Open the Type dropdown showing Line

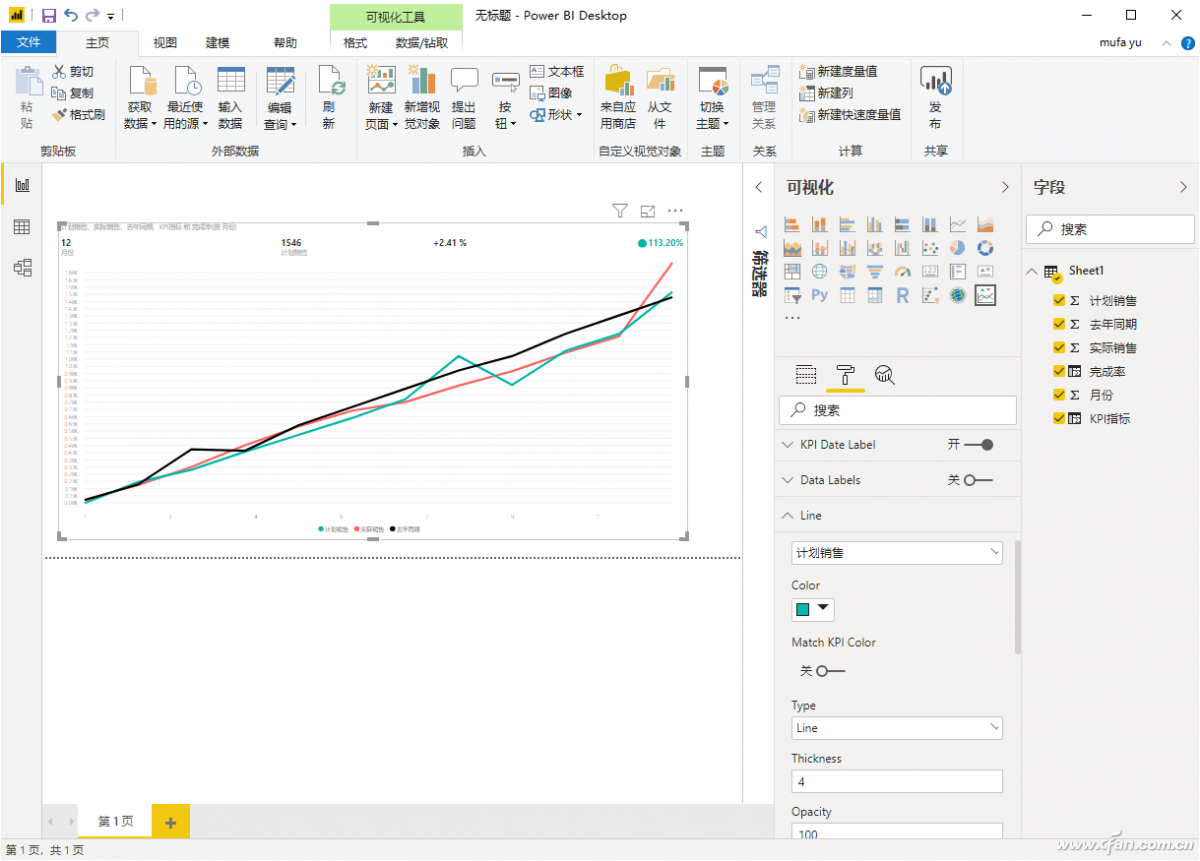[896, 728]
